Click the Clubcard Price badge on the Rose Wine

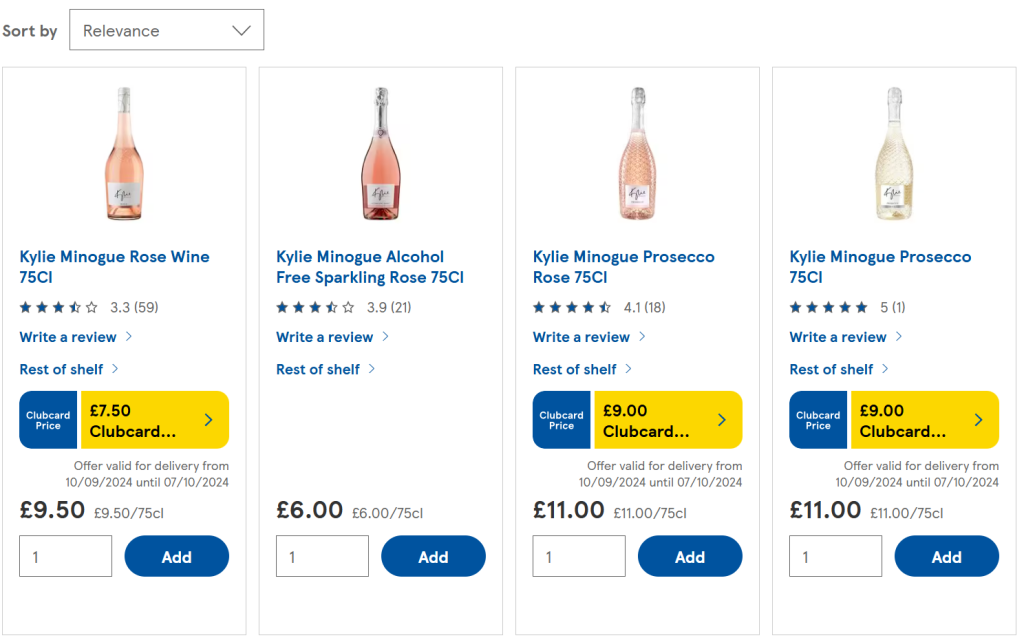pos(47,419)
